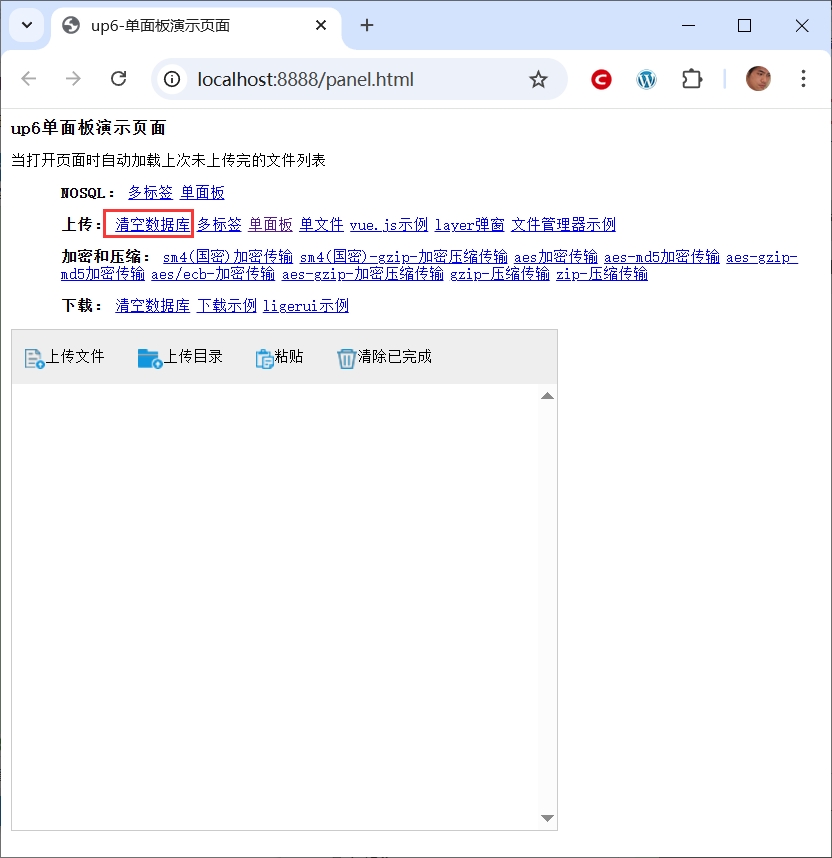The width and height of the screenshot is (832, 858).
Task: Click the red C extension icon
Action: point(601,79)
